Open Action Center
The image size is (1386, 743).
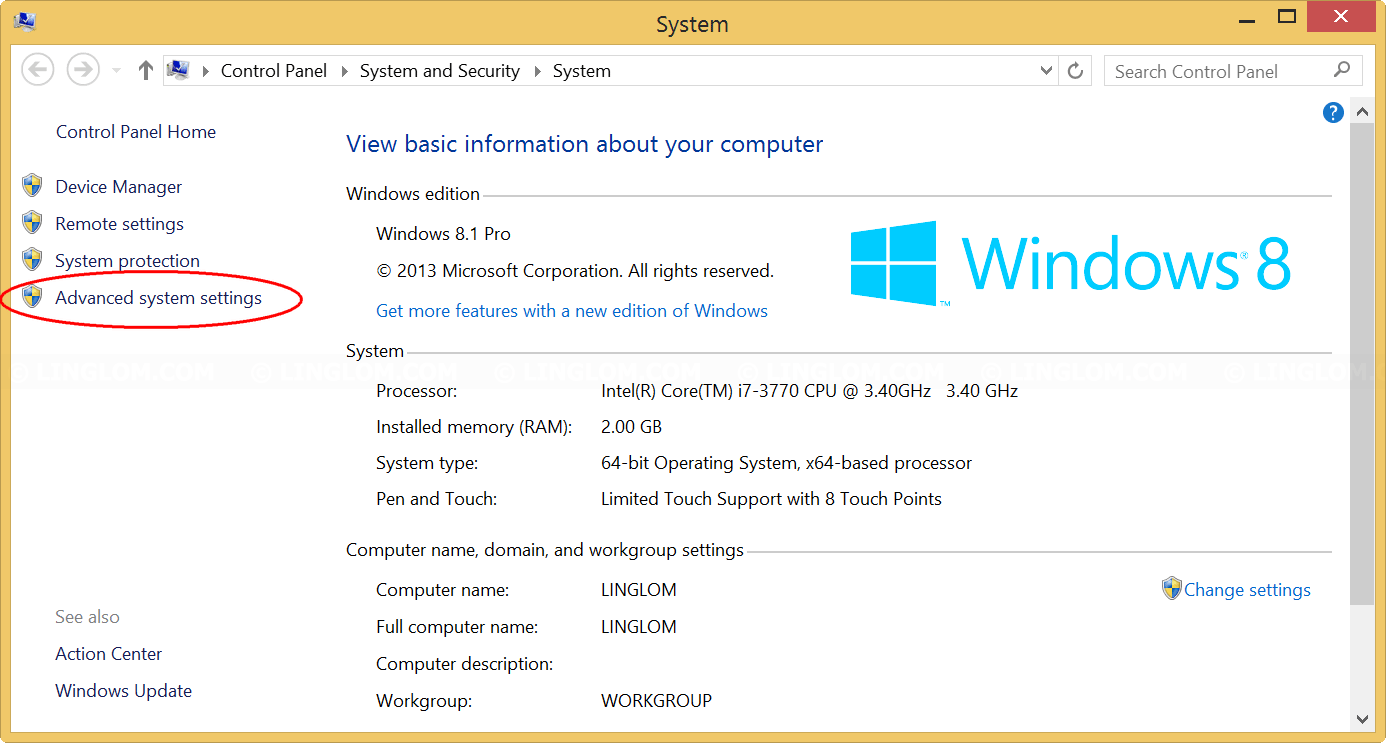pyautogui.click(x=109, y=654)
